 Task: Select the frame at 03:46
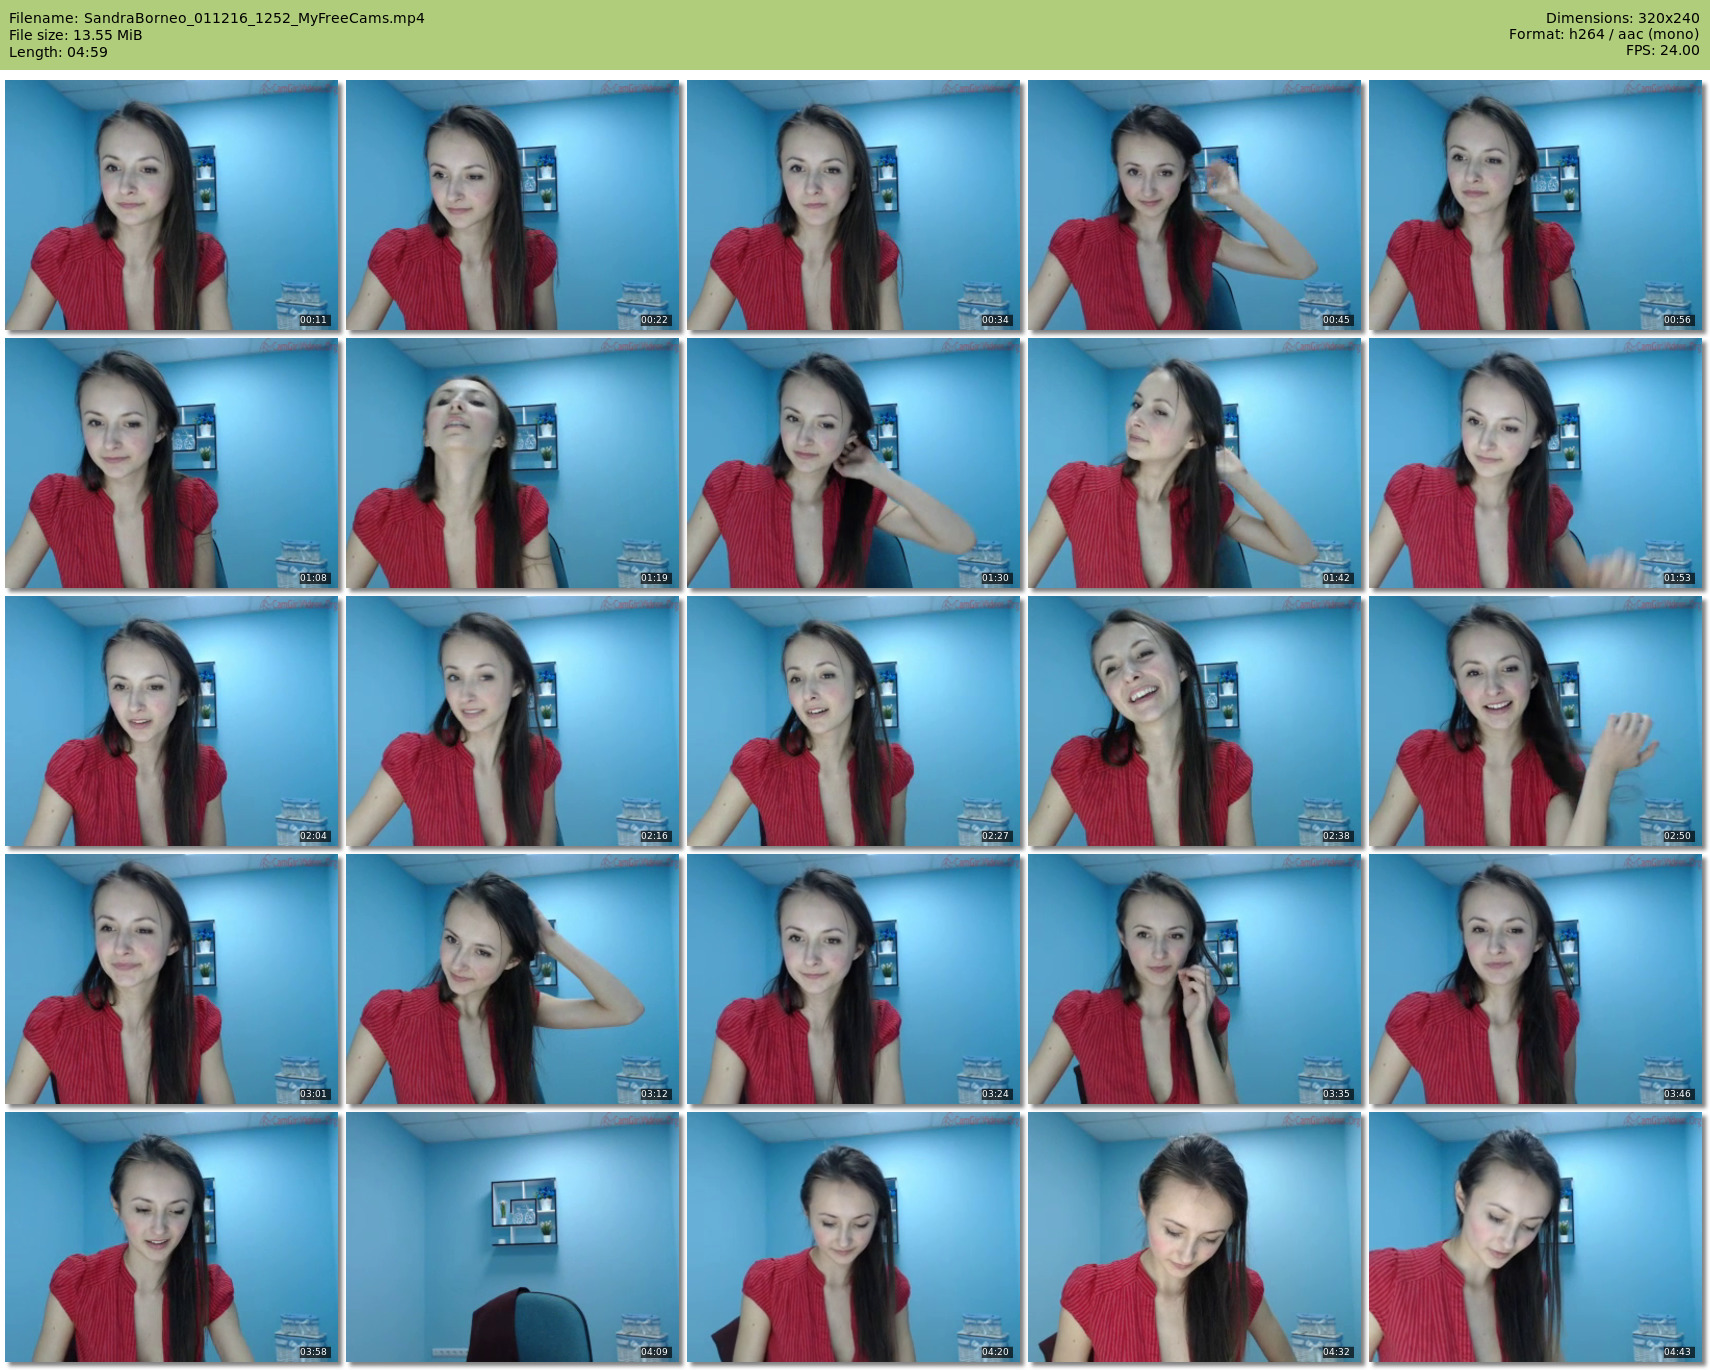click(1536, 979)
